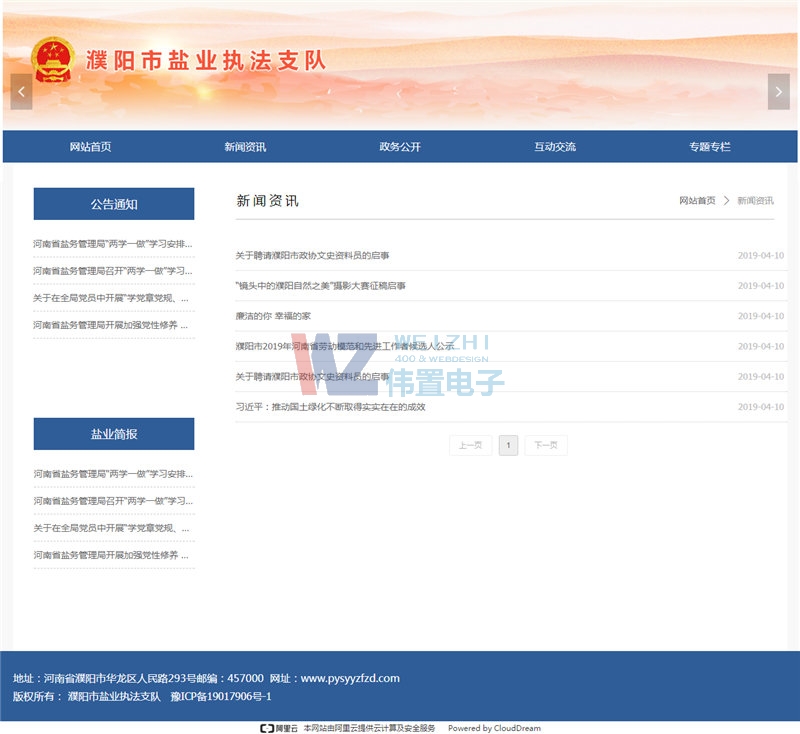Open the 廉洁的你 幸福的家 news article
Screen dimensions: 800x734
click(272, 316)
